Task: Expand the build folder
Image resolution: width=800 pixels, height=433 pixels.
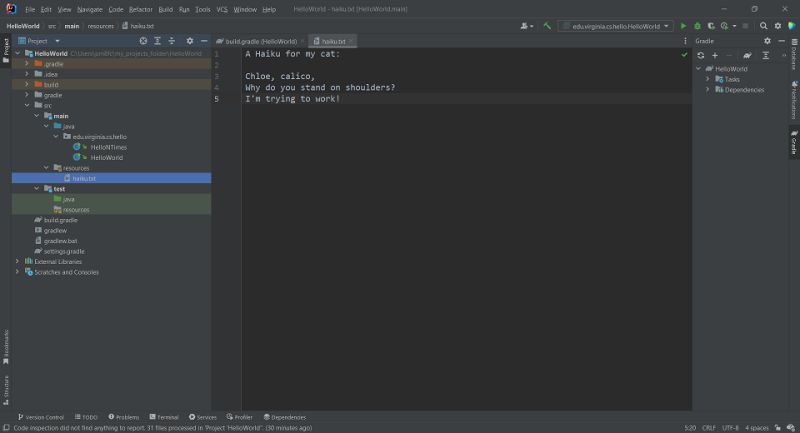Action: tap(27, 84)
